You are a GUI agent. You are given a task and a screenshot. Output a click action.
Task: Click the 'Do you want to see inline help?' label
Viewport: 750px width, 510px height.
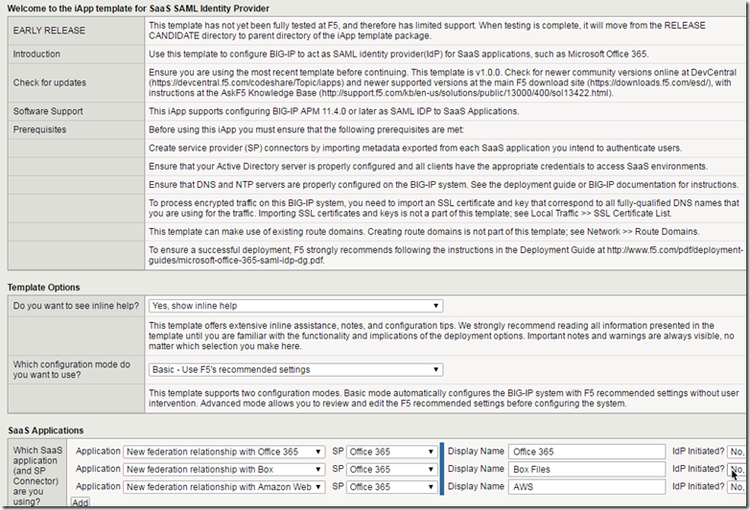click(x=76, y=306)
